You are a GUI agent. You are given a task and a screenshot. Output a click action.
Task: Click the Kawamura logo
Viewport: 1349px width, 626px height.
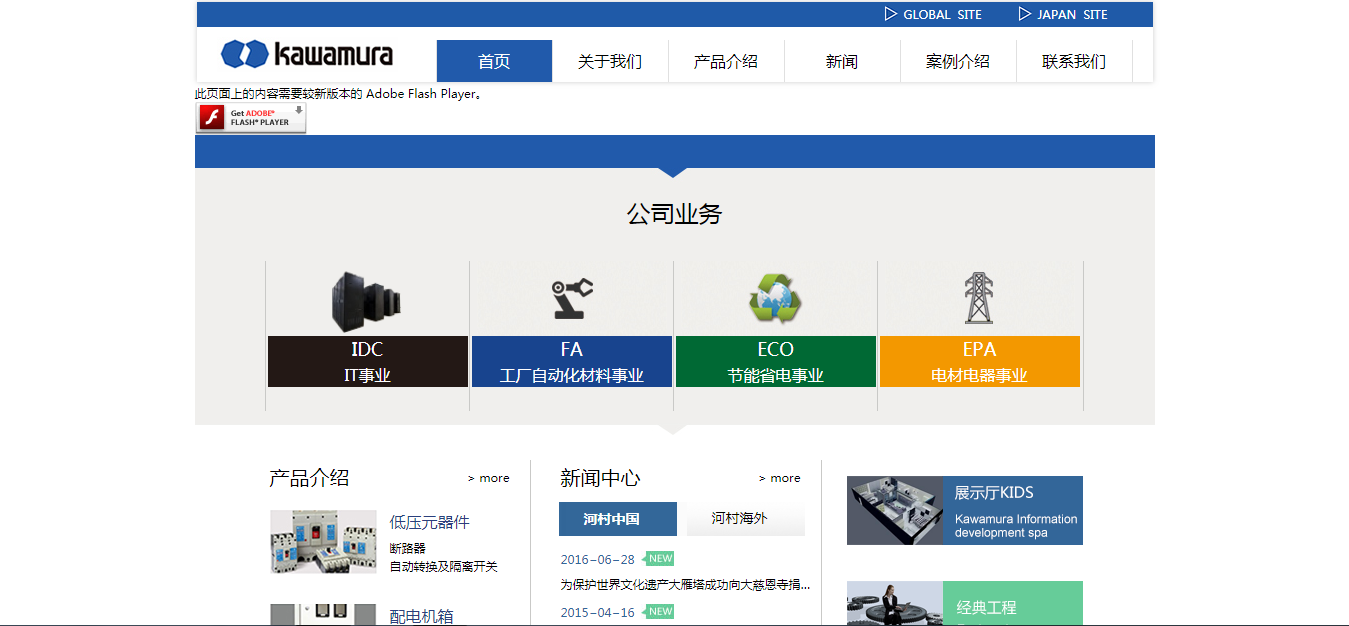[x=306, y=54]
